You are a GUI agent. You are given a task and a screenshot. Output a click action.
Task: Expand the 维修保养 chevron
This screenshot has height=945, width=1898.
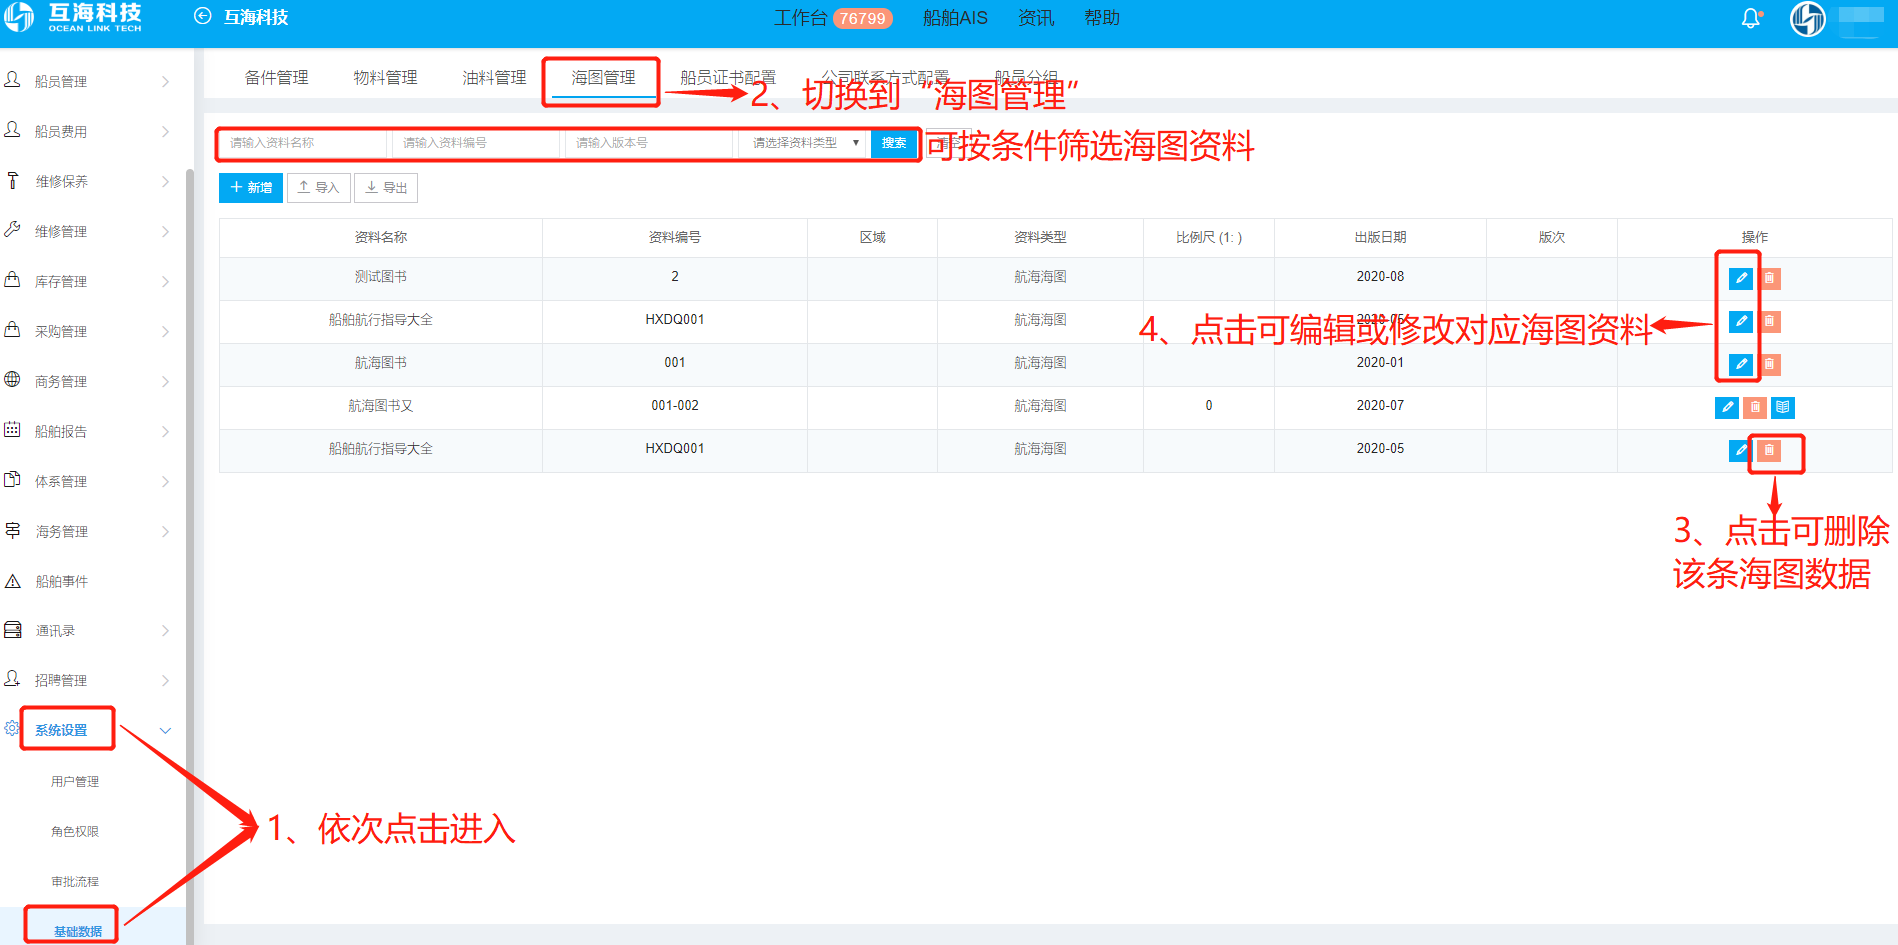pos(166,181)
